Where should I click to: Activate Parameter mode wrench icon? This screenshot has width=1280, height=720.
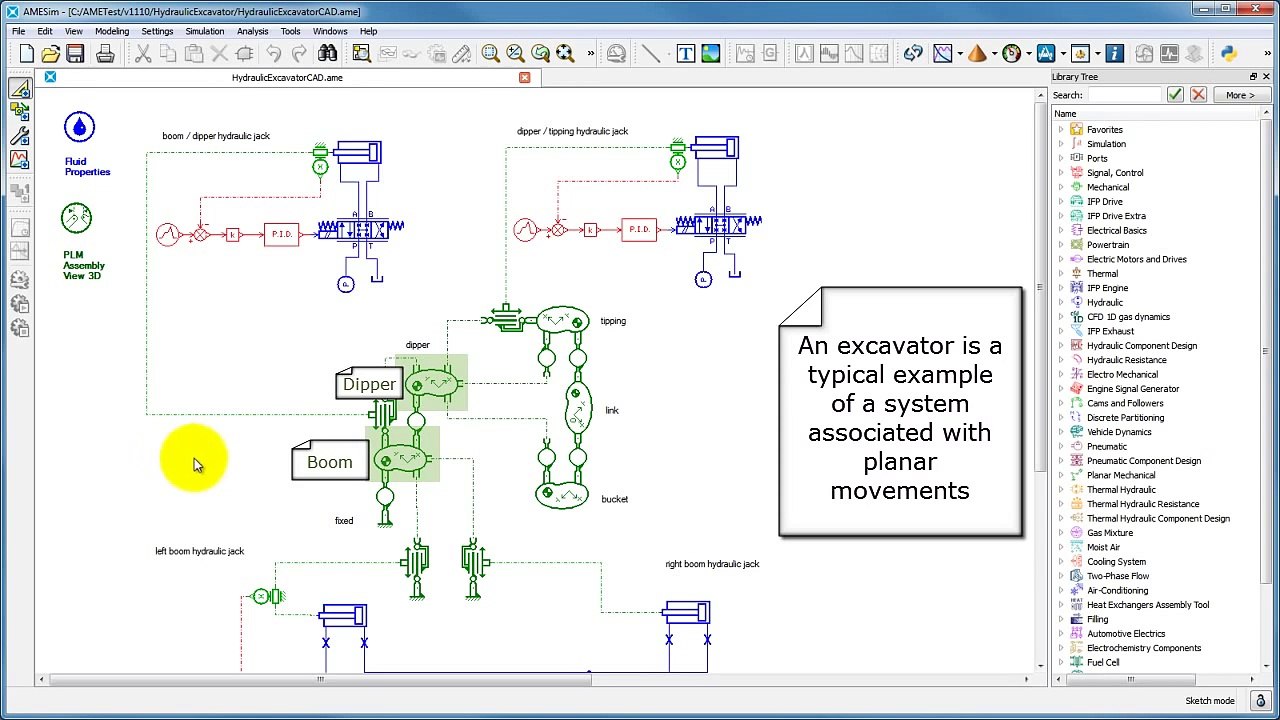click(19, 136)
